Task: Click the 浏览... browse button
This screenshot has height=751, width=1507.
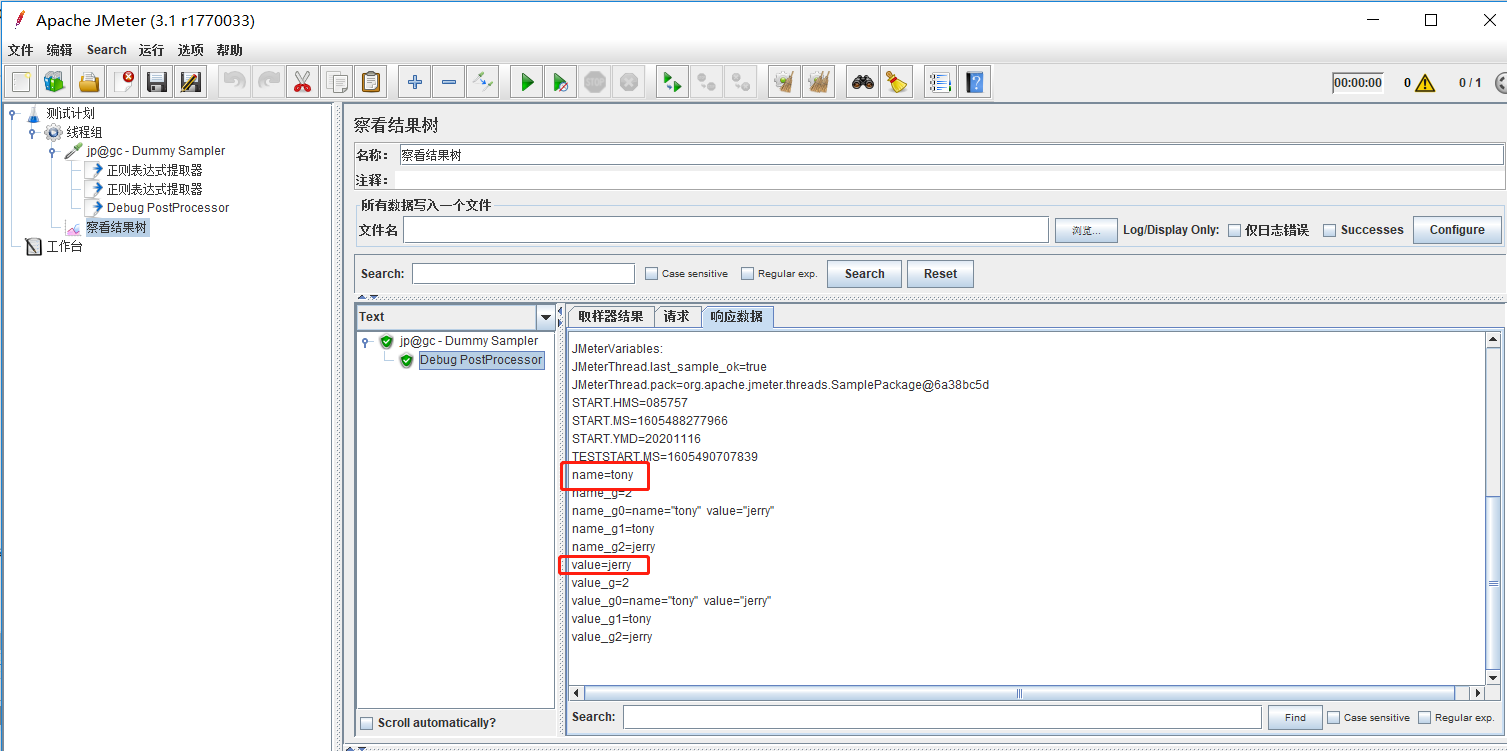Action: click(x=1086, y=230)
